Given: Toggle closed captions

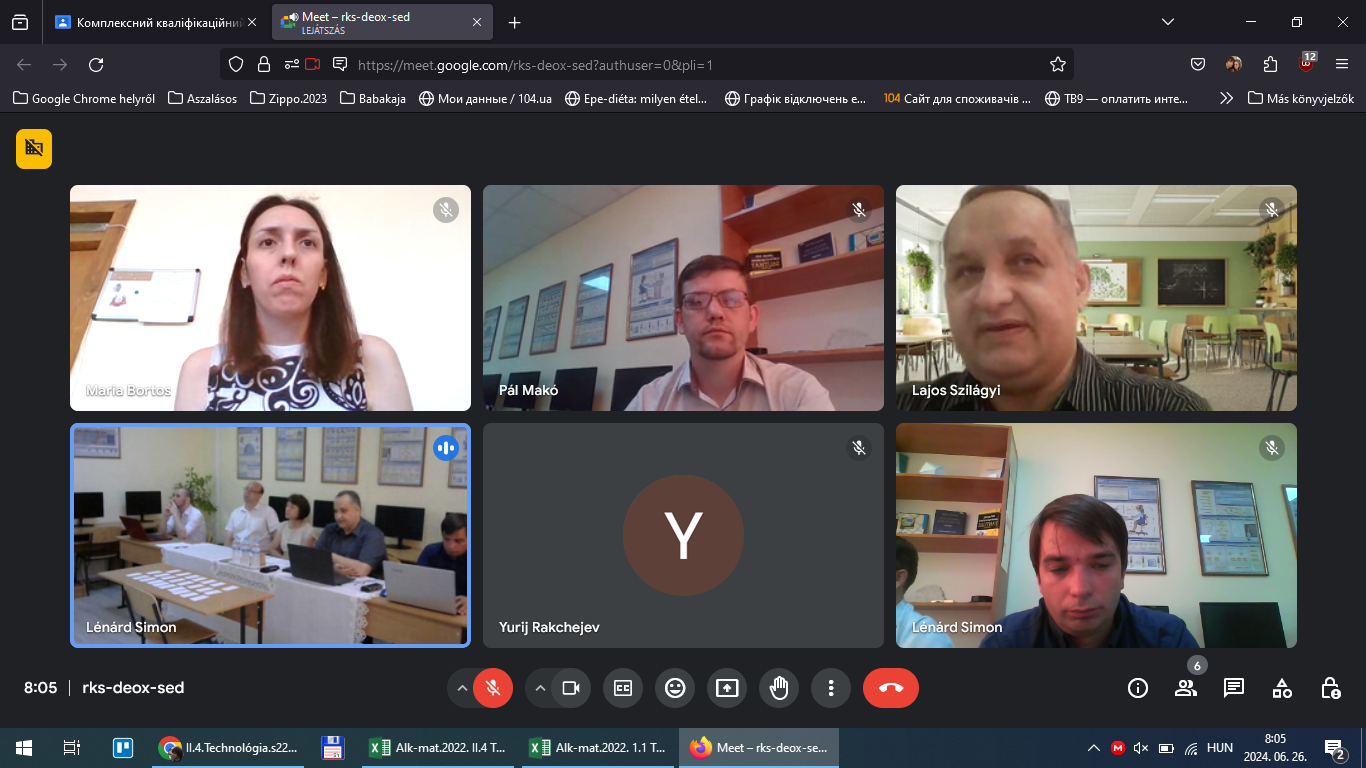Looking at the screenshot, I should (623, 688).
